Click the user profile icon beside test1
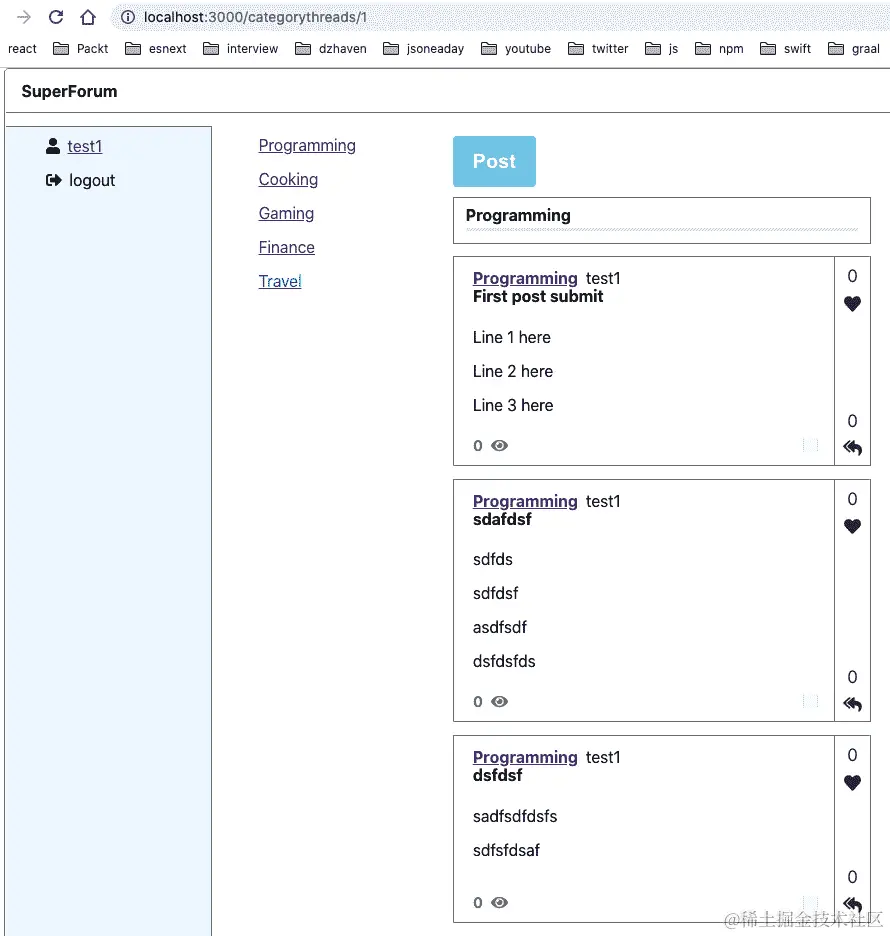This screenshot has height=936, width=890. click(x=53, y=146)
